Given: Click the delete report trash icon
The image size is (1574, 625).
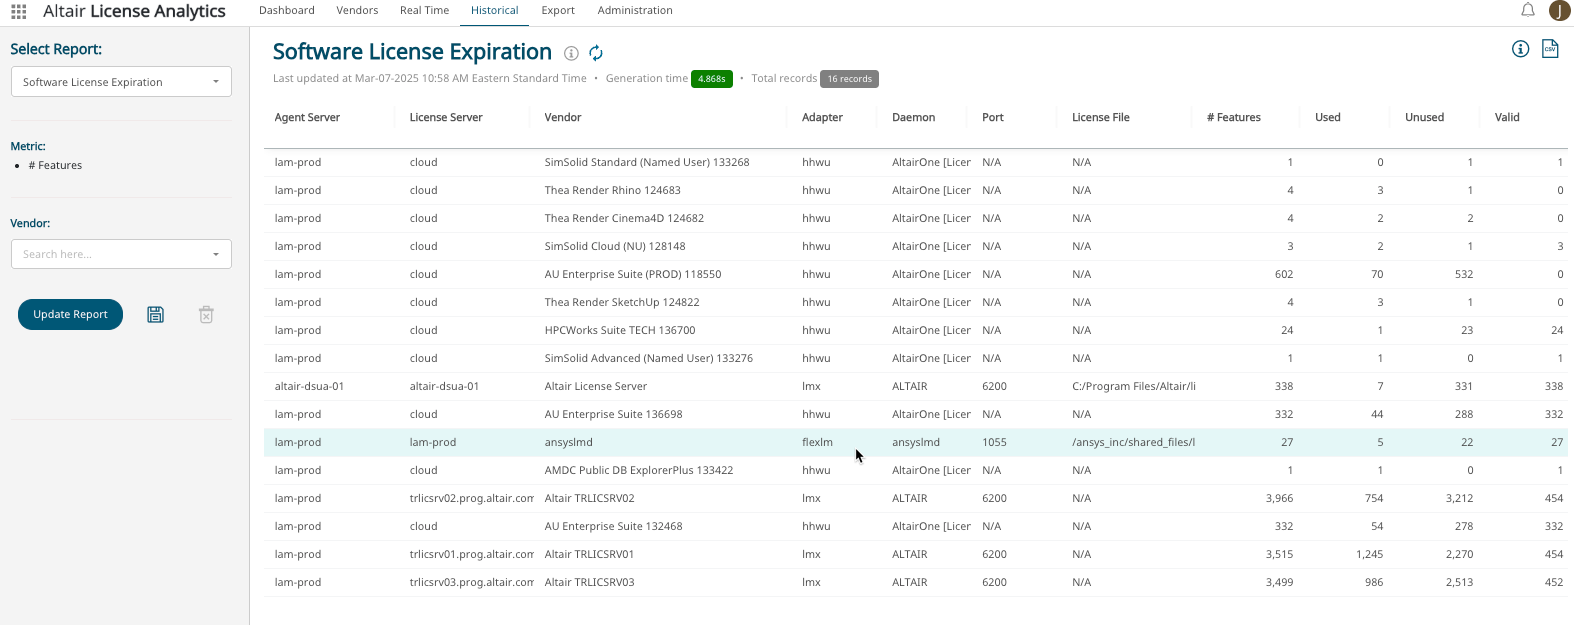Looking at the screenshot, I should 206,315.
